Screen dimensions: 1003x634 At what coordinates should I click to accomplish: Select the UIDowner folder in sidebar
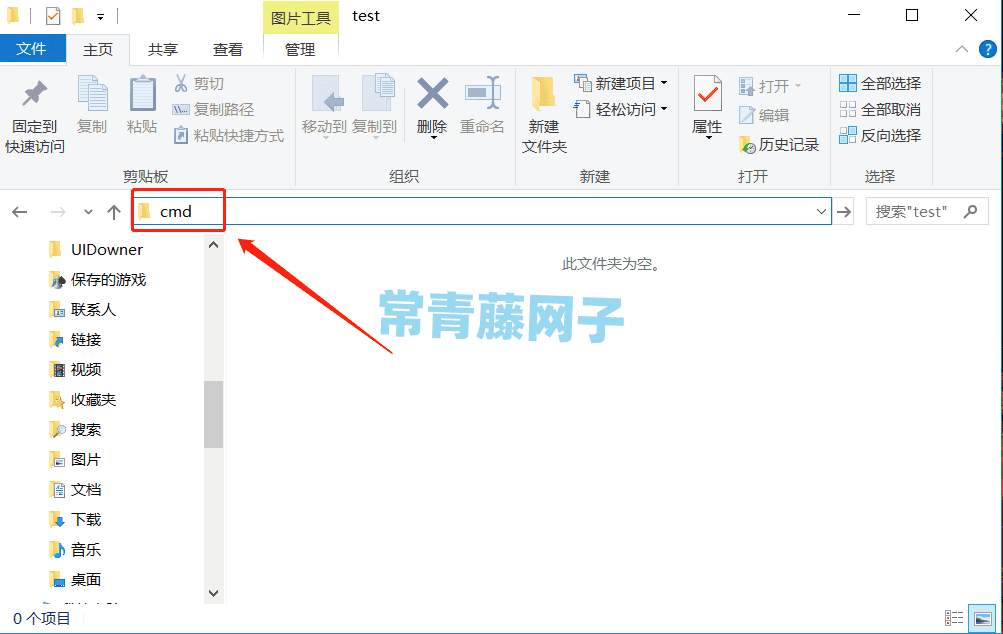coord(97,250)
